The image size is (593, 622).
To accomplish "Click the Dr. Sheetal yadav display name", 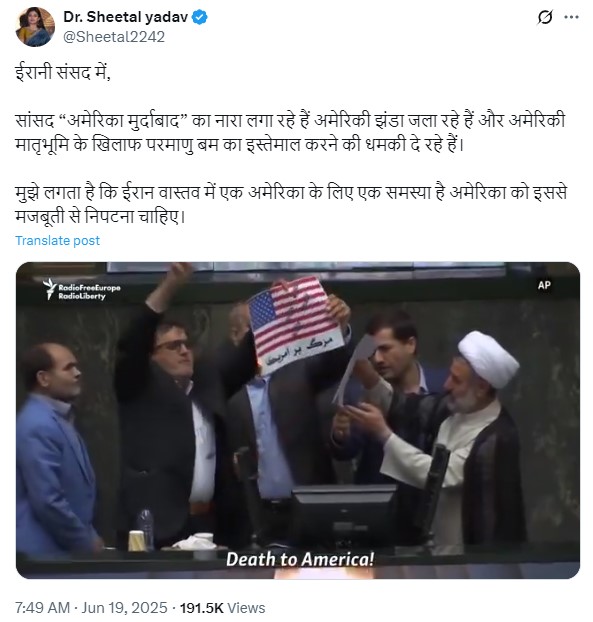I will 125,17.
